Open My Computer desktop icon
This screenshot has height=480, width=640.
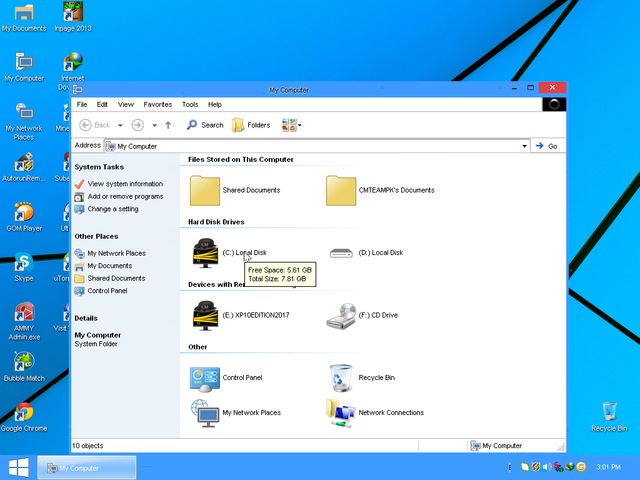tap(24, 67)
